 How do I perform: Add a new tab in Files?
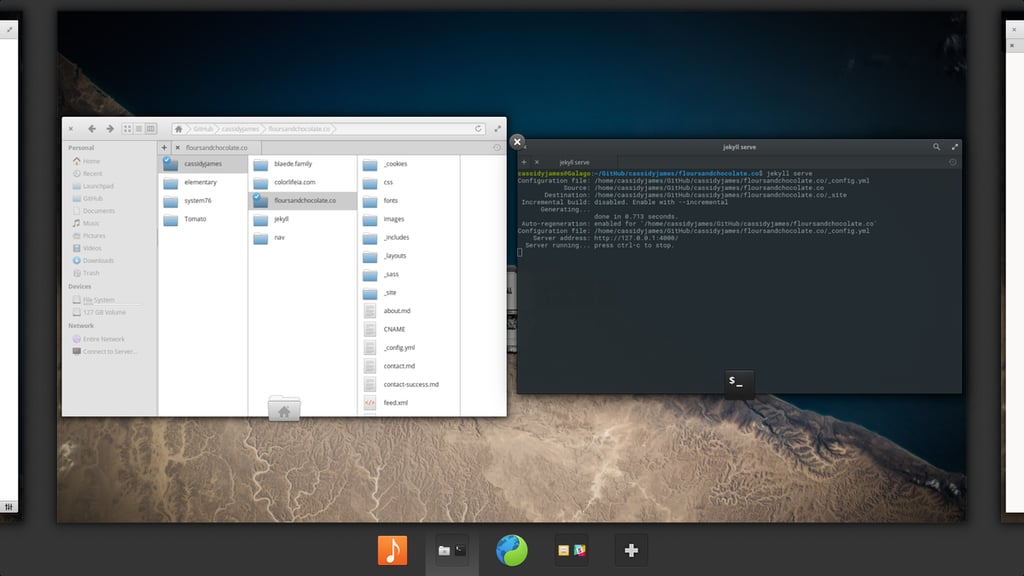(165, 148)
